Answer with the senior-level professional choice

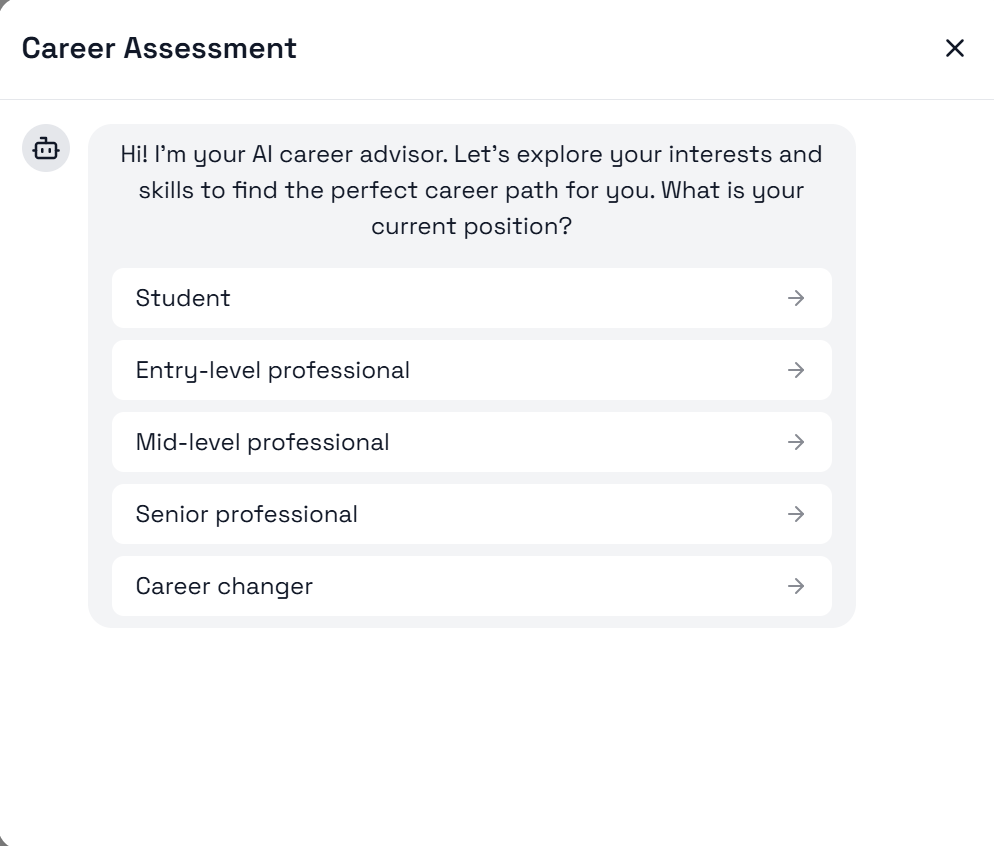click(471, 514)
